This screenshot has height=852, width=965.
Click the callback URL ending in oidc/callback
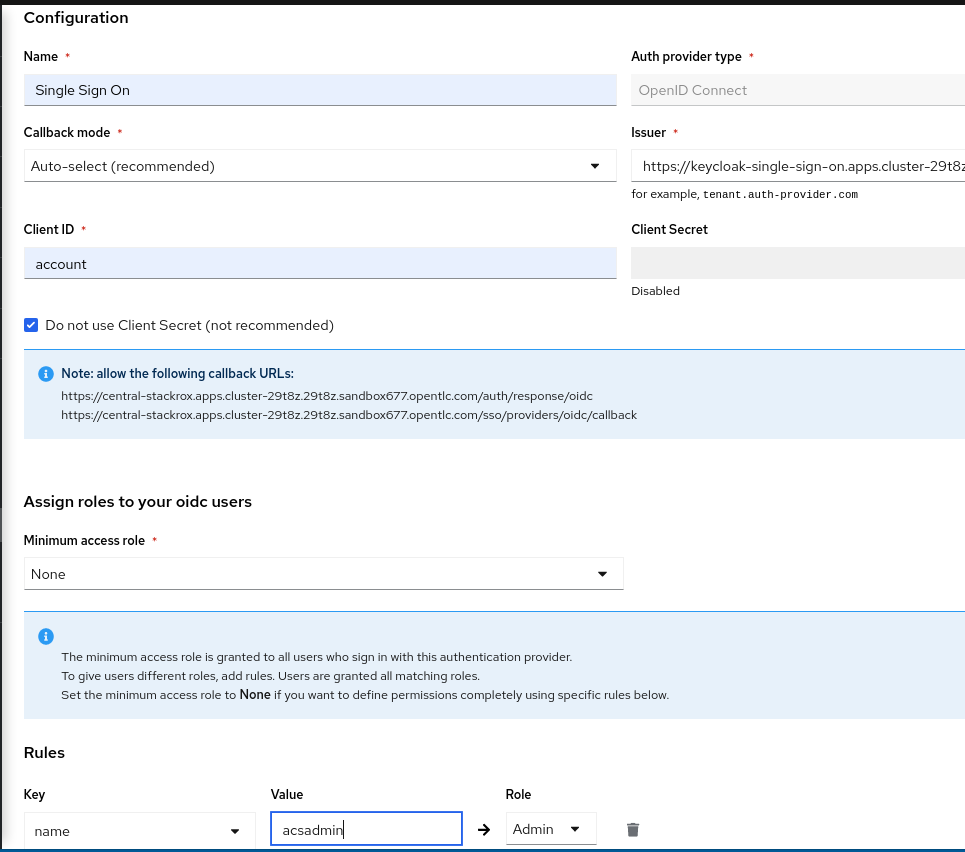[349, 415]
